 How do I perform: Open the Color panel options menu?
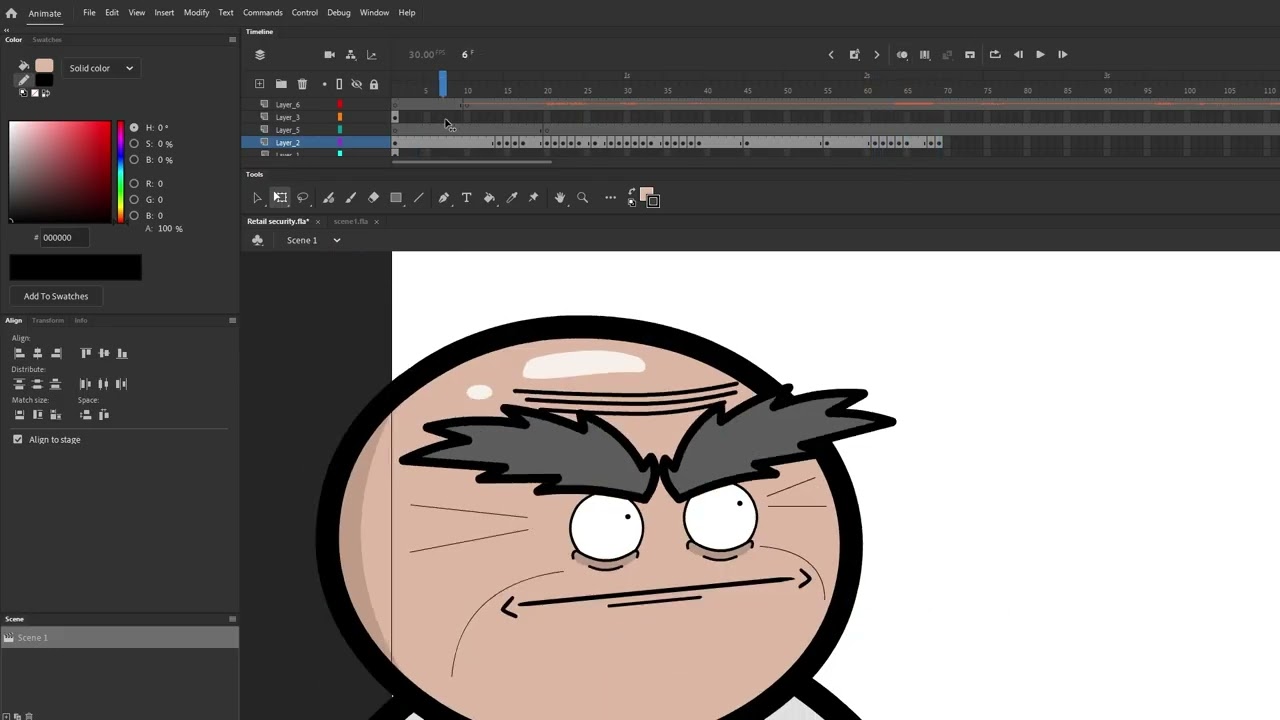232,40
